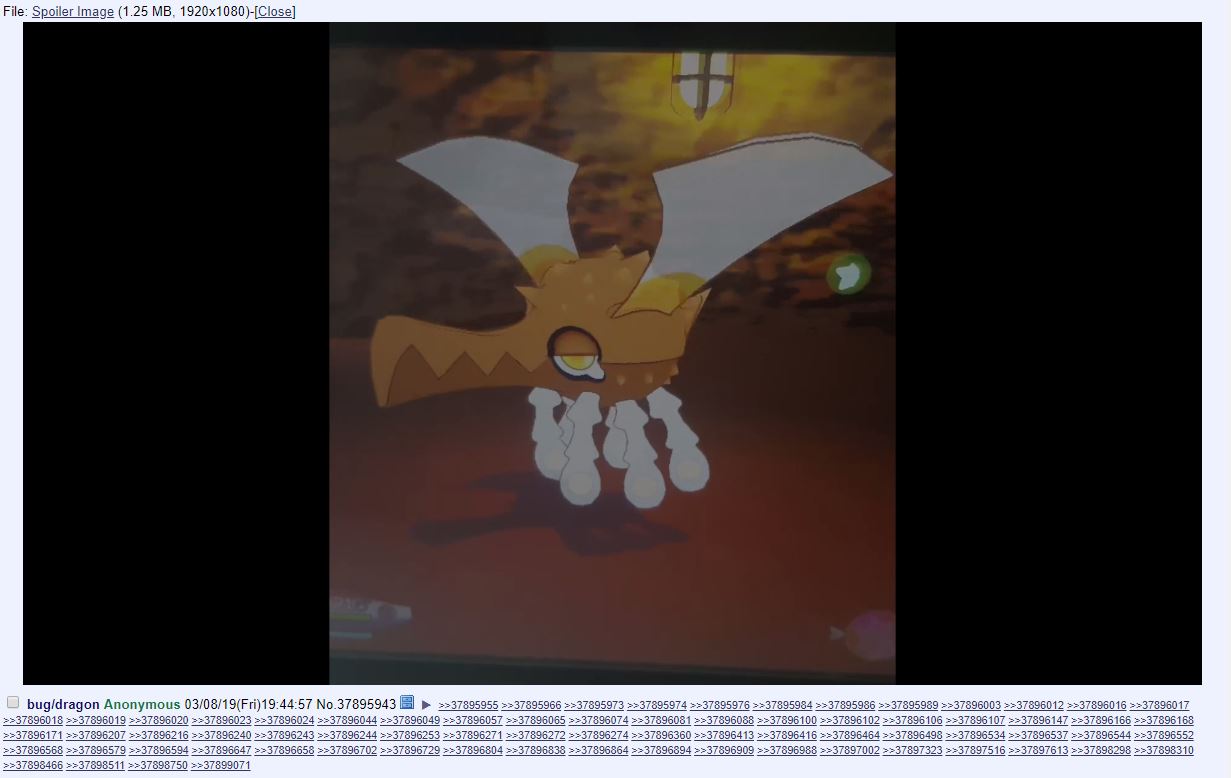The image size is (1231, 778).
Task: Go to reply >>37896360
Action: pos(661,736)
